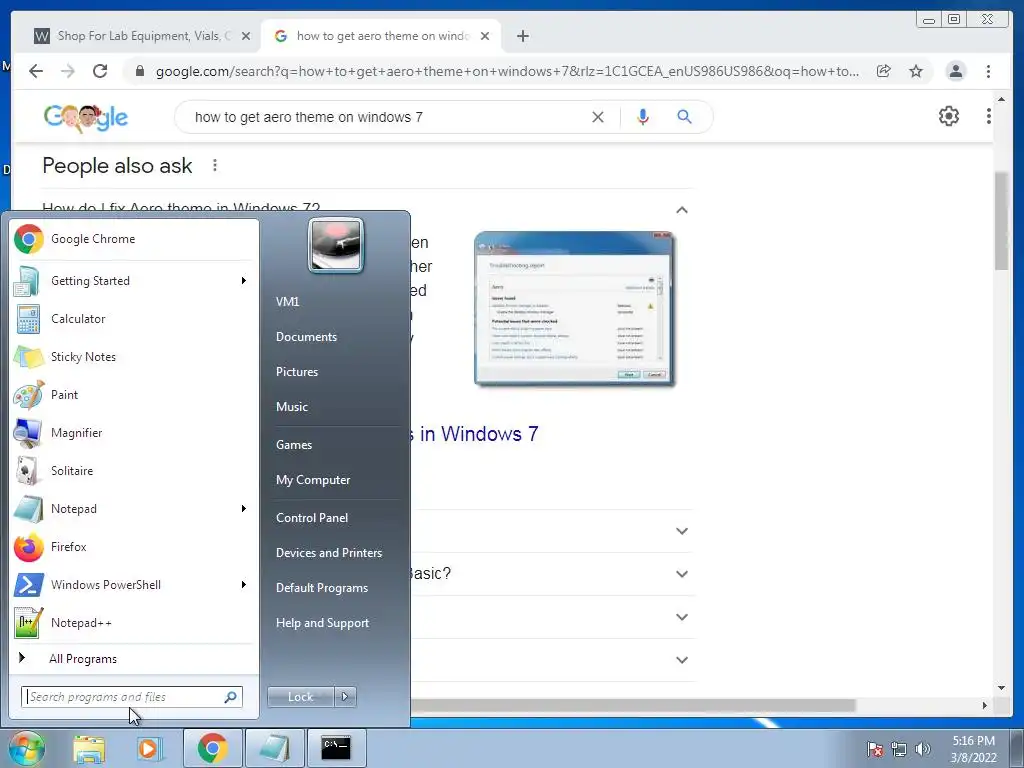1024x768 pixels.
Task: Expand Windows PowerShell jump list arrow
Action: click(244, 584)
